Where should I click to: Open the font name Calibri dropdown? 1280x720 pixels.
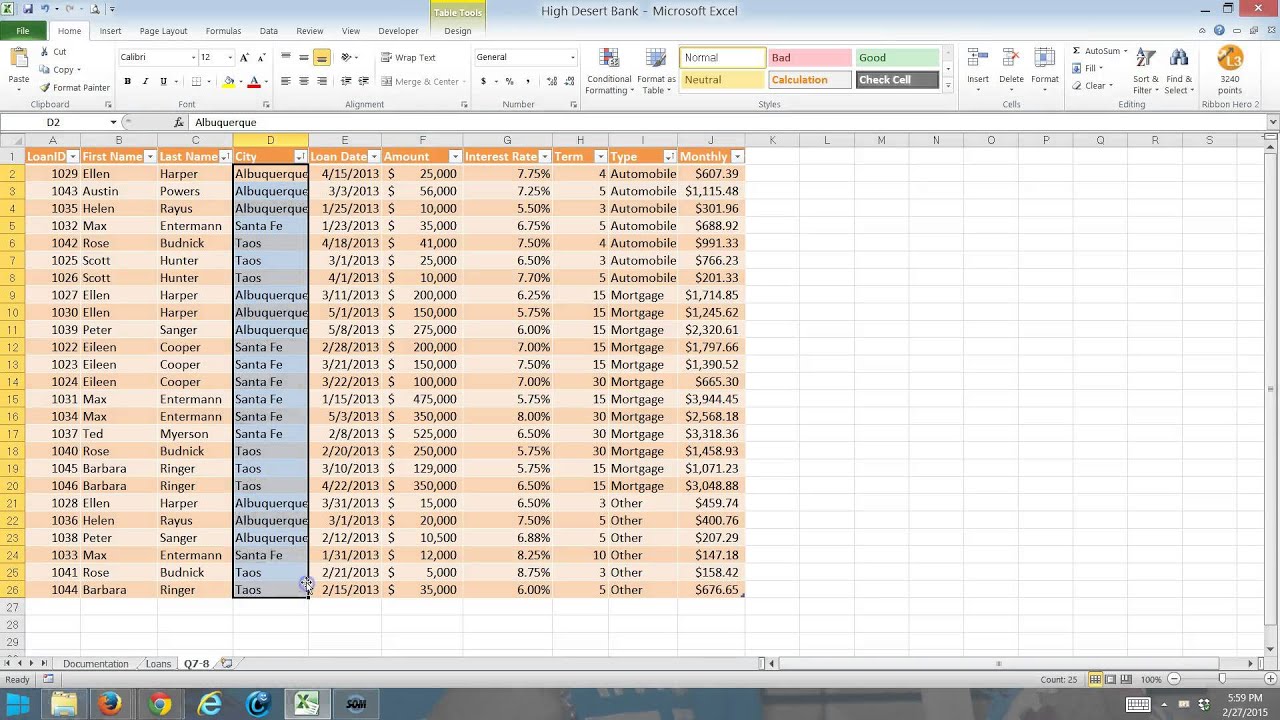pos(194,57)
